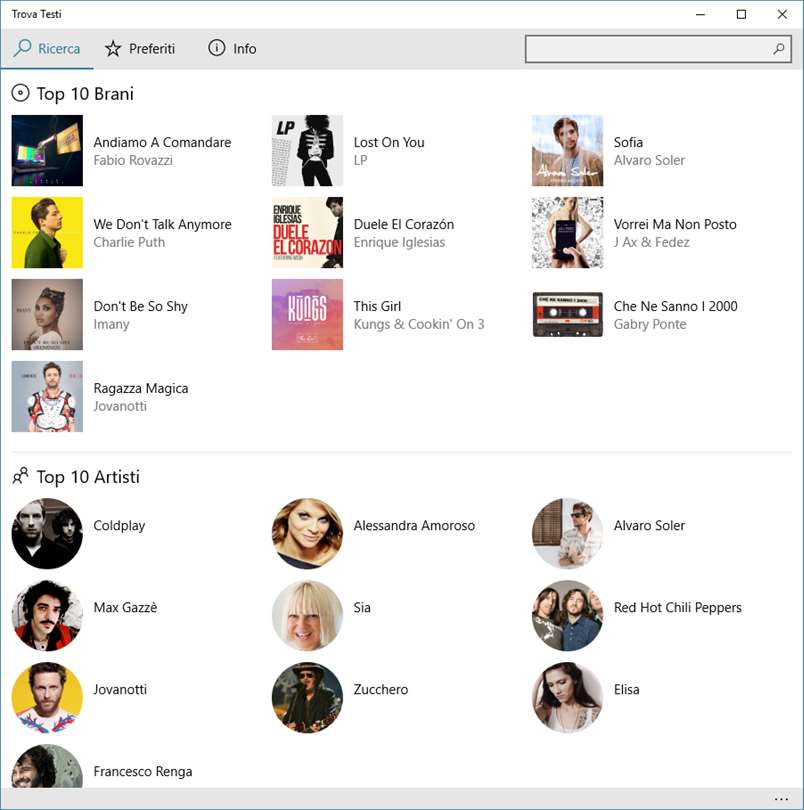Image resolution: width=804 pixels, height=810 pixels.
Task: Select Alvaro Soler's round artist photo
Action: pos(567,534)
